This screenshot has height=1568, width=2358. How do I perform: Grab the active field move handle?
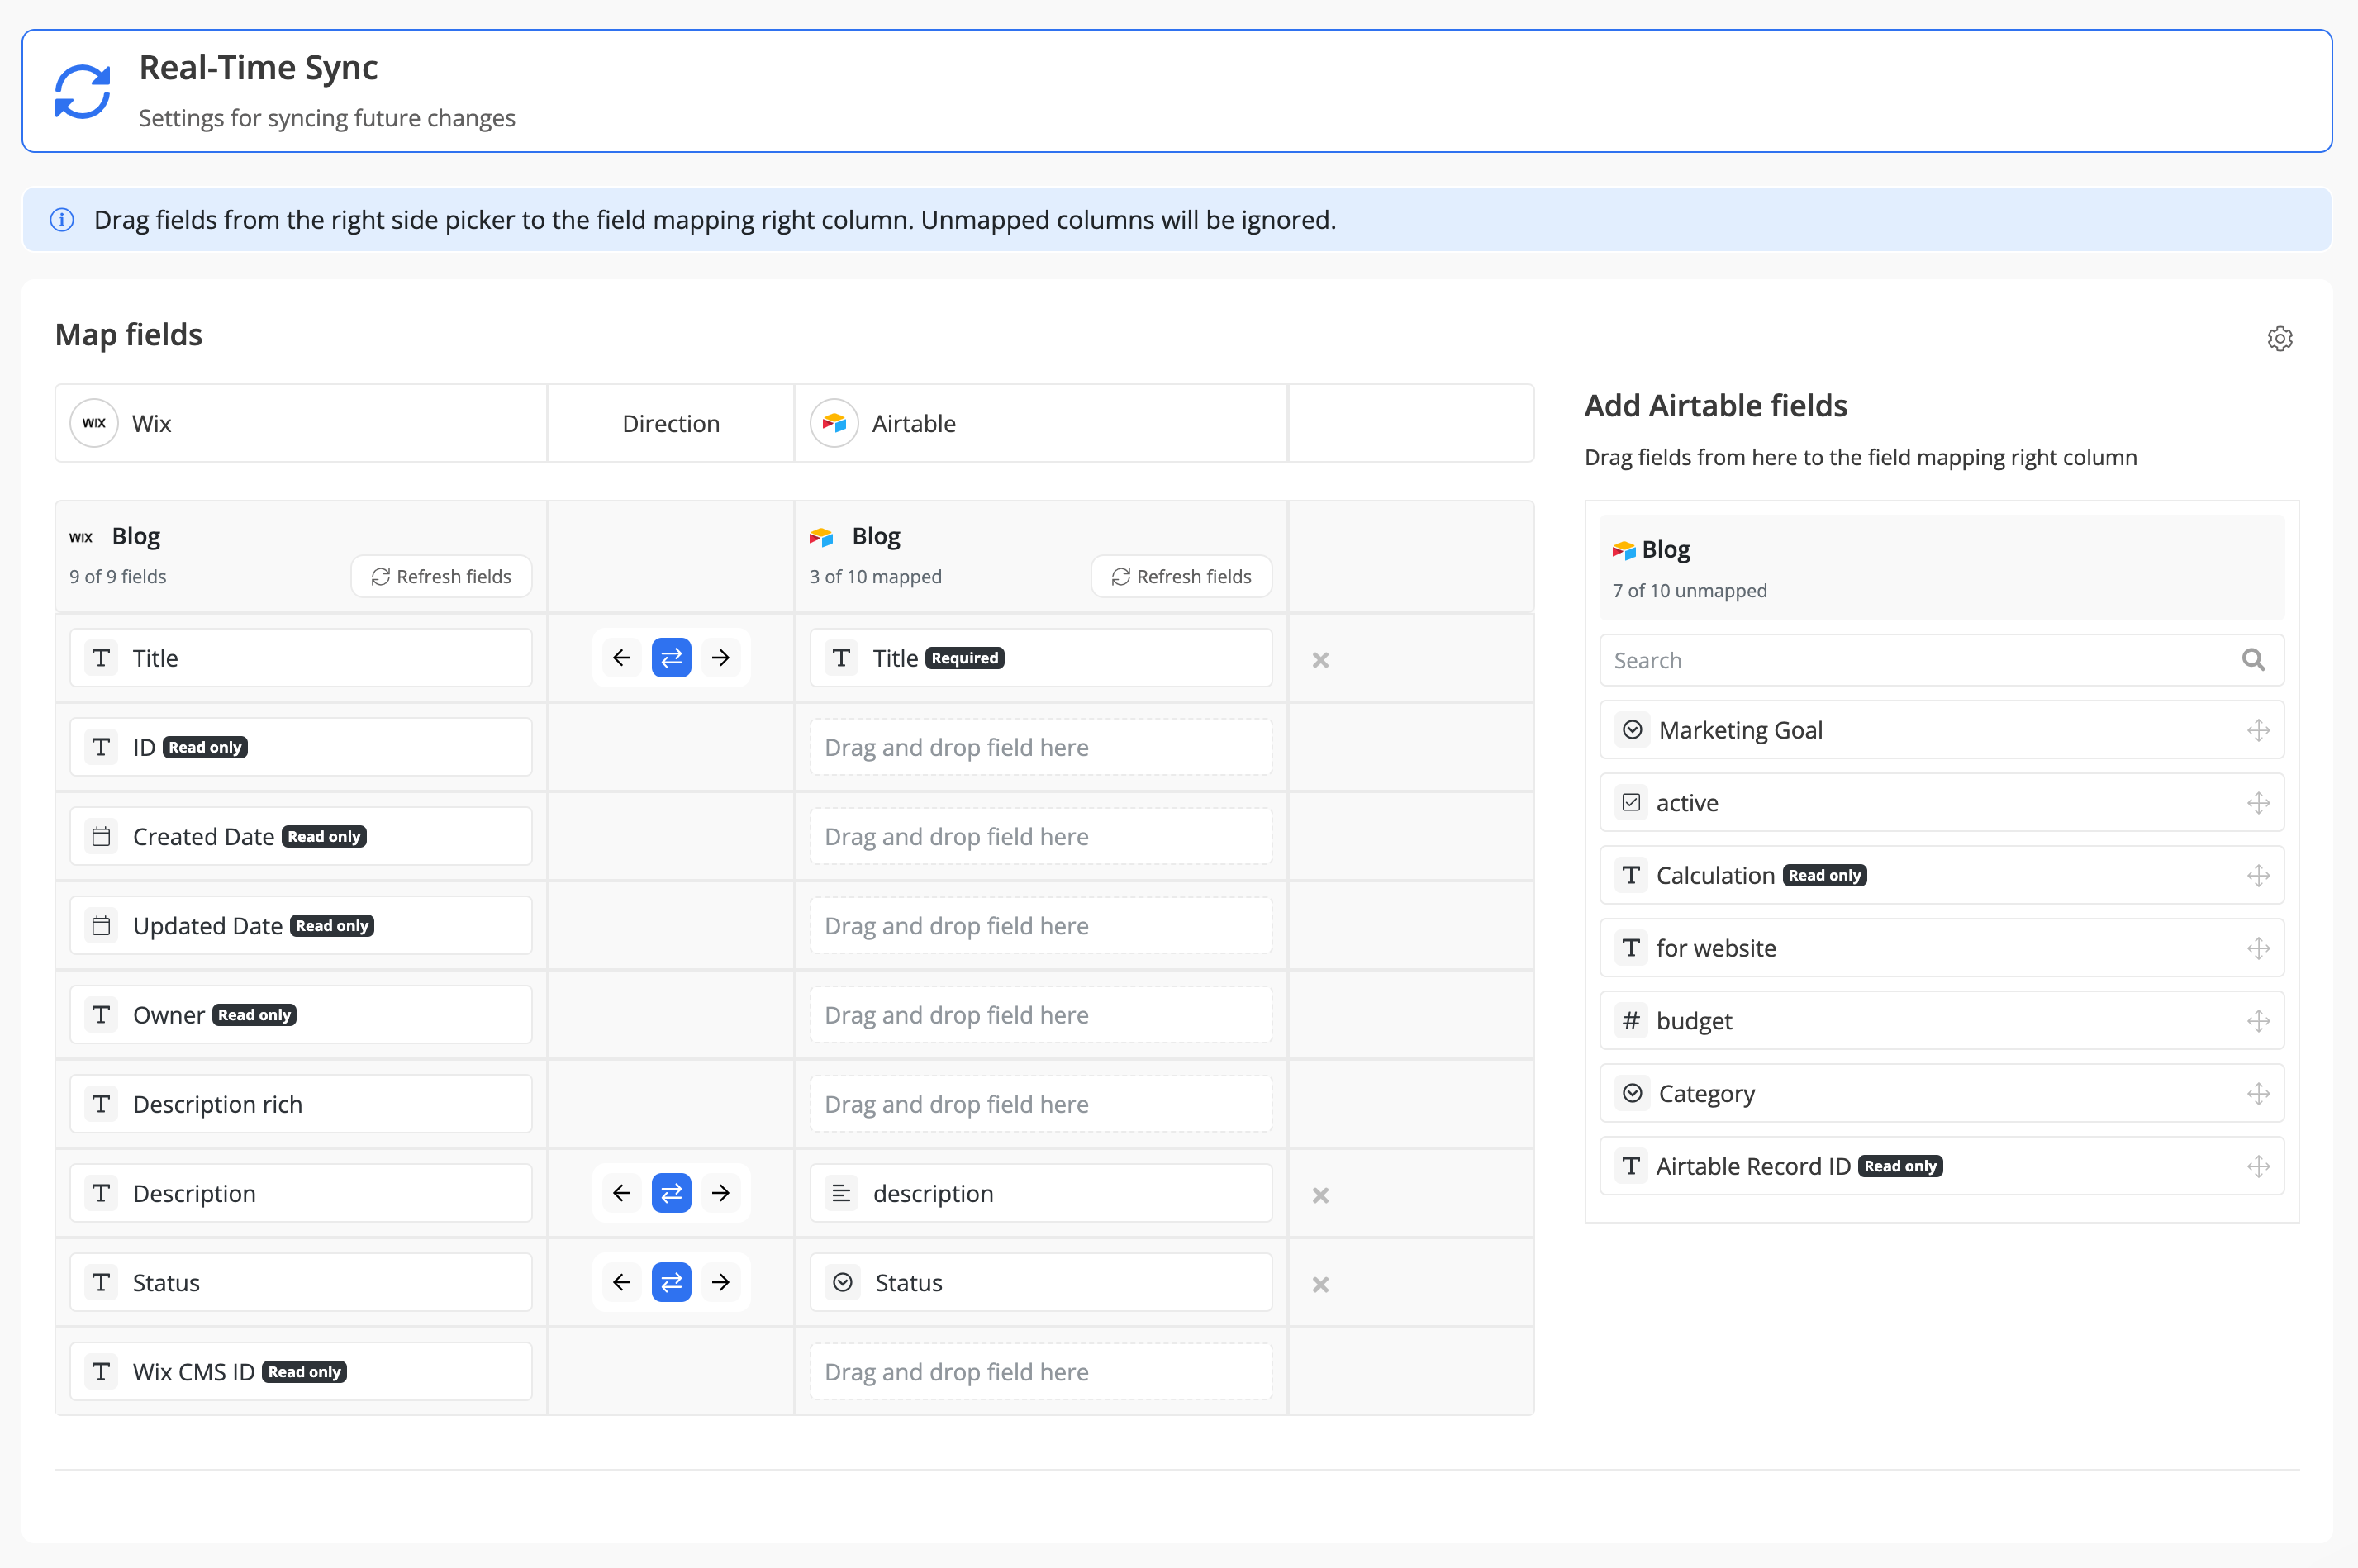coord(2258,803)
